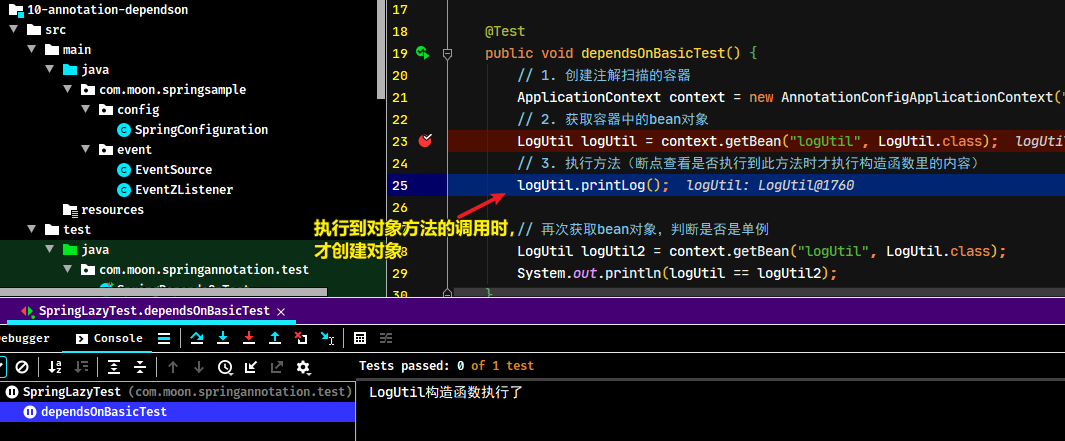Image resolution: width=1065 pixels, height=441 pixels.
Task: Toggle the breakpoint on line 23
Action: click(425, 141)
